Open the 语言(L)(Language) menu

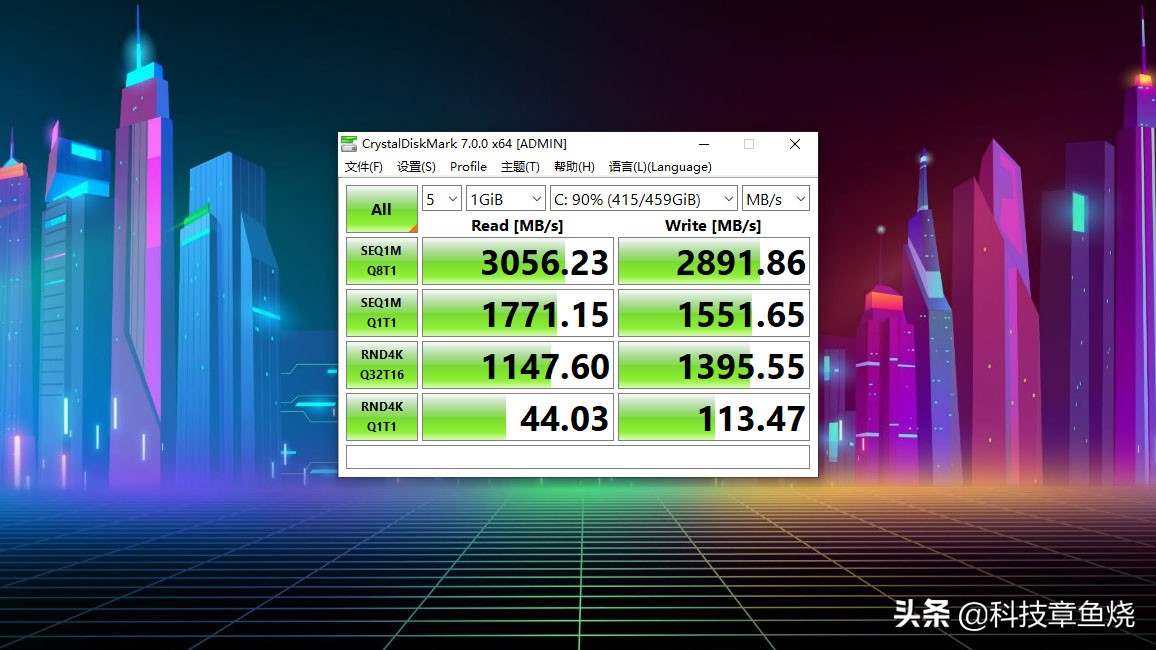tap(660, 167)
